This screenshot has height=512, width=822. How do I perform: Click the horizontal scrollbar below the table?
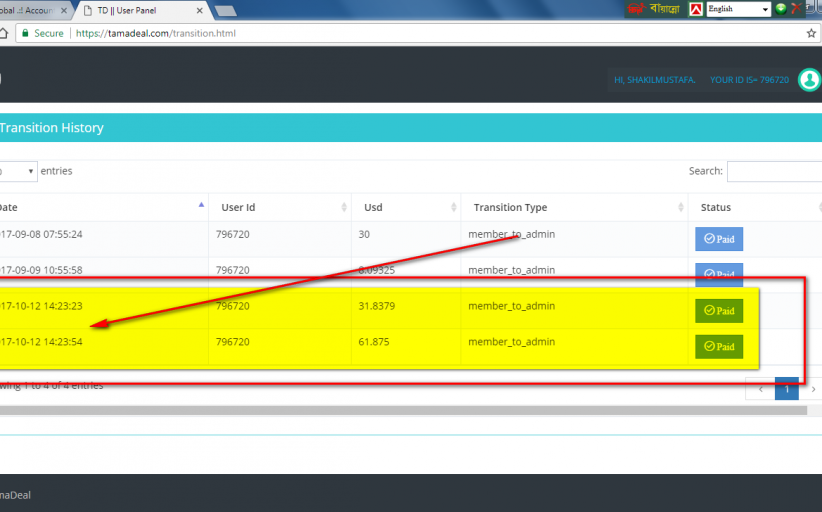400,410
